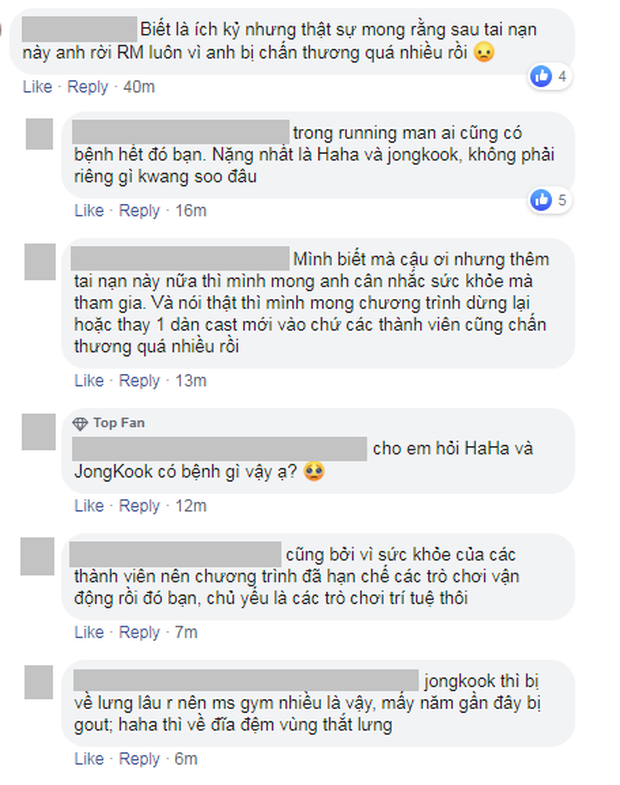The height and width of the screenshot is (785, 620).
Task: Open the avatar of the gout comment author
Action: point(39,682)
